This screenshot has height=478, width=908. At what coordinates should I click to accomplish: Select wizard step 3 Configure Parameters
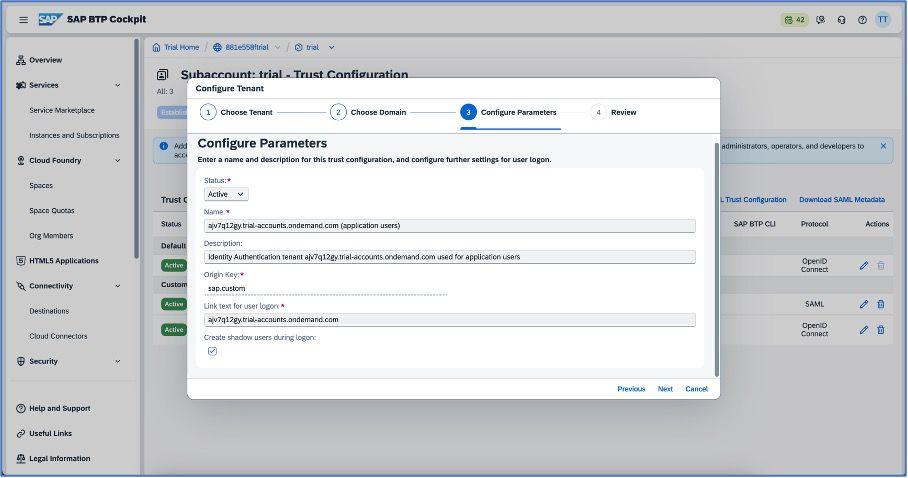[x=508, y=112]
